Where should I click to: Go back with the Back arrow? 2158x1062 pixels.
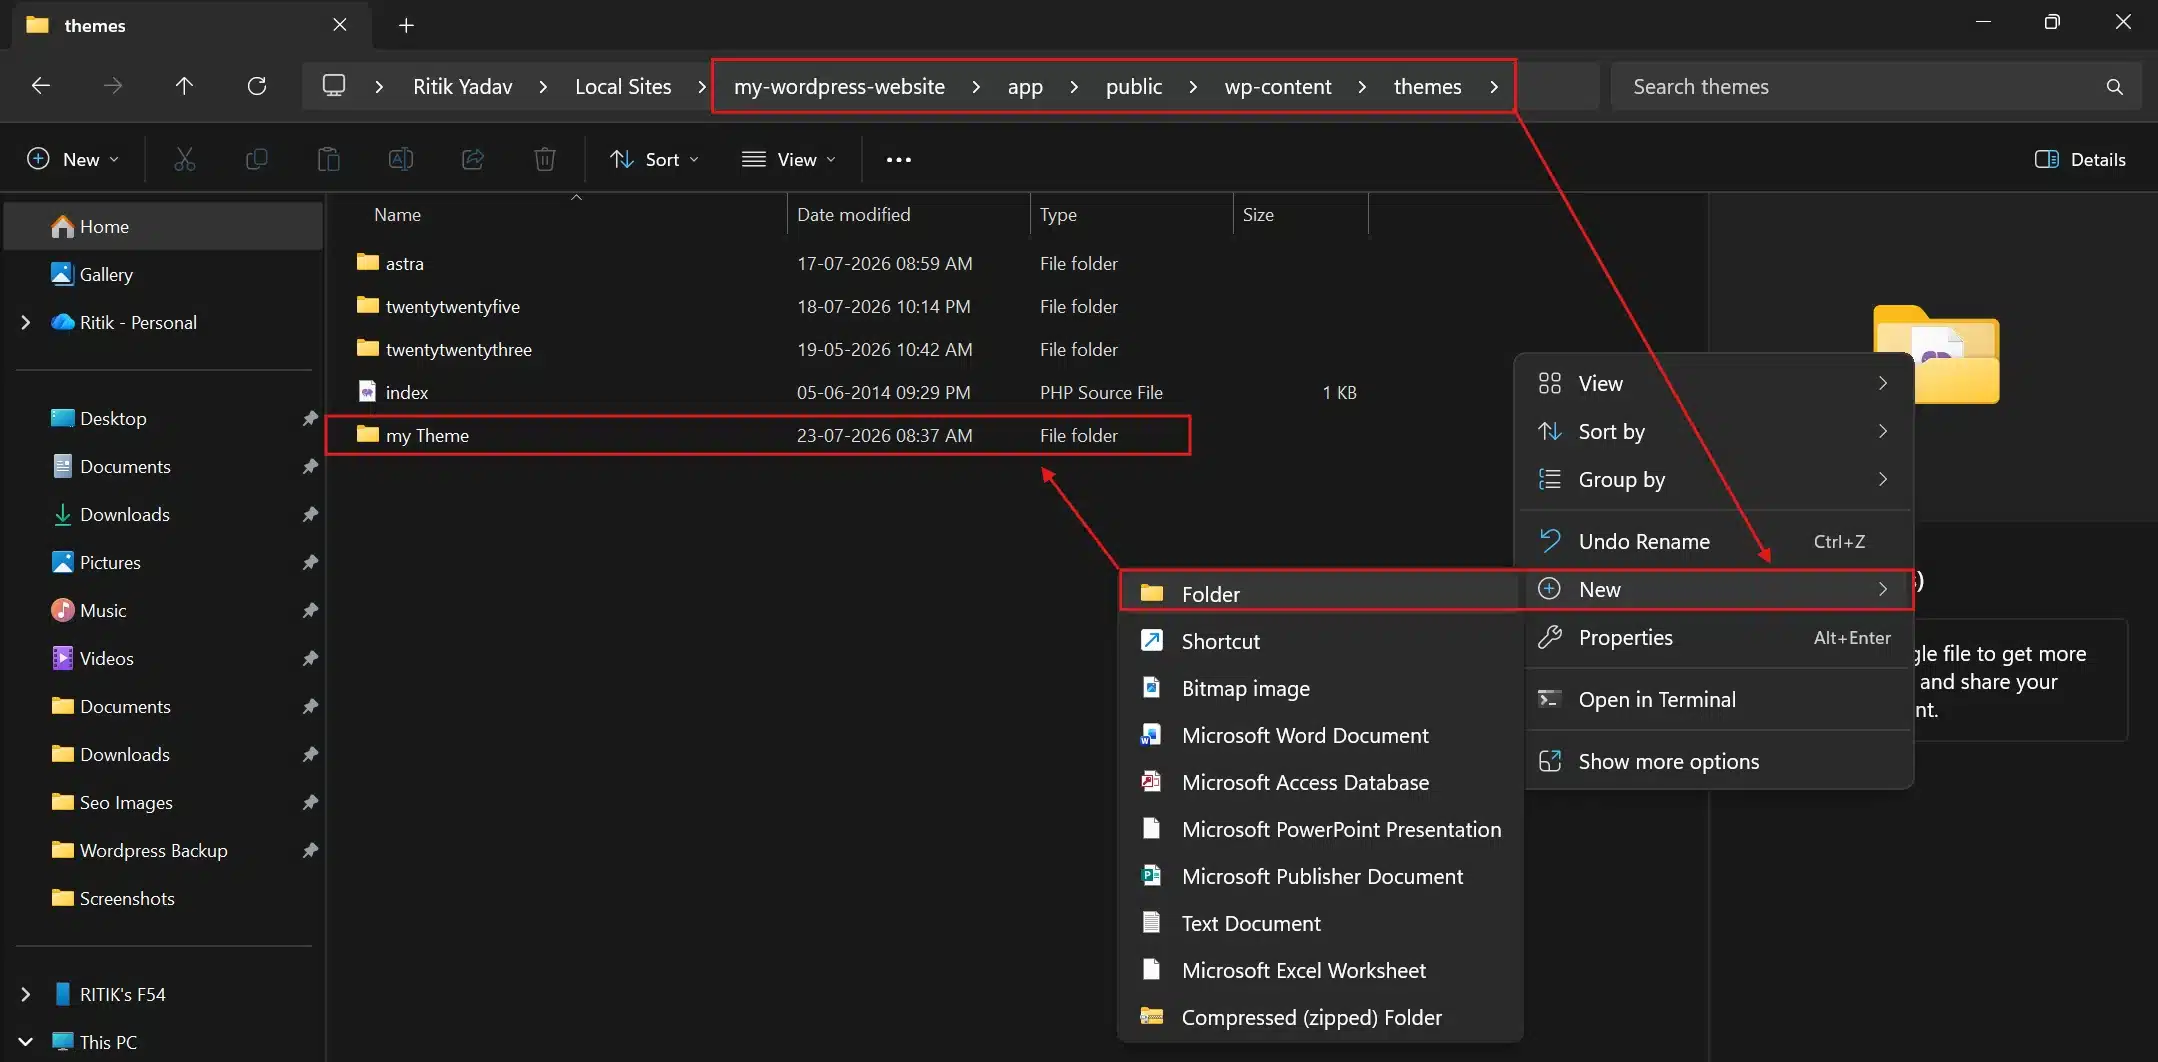(x=41, y=86)
